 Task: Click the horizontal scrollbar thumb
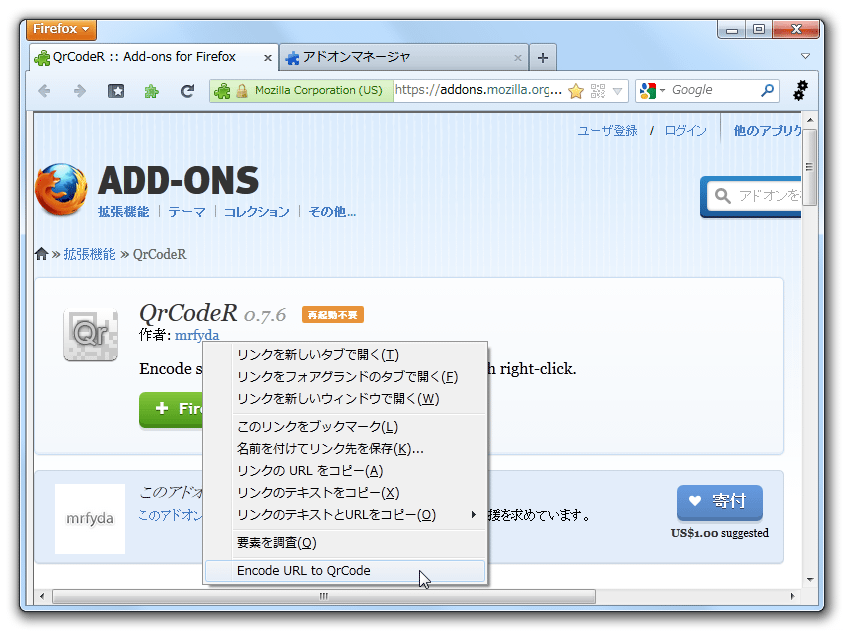(324, 596)
